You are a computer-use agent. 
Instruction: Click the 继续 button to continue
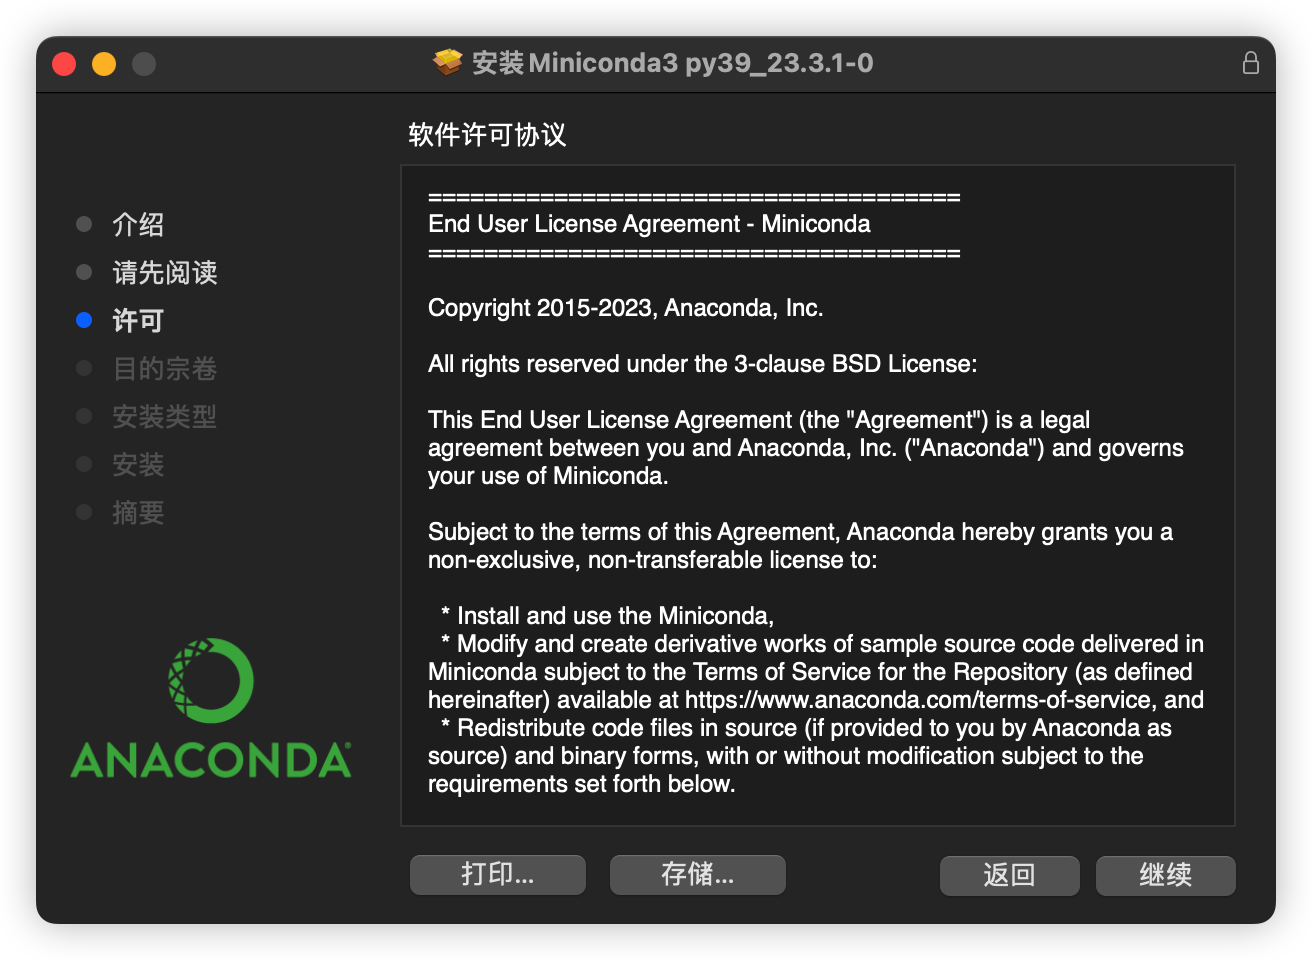click(x=1166, y=875)
